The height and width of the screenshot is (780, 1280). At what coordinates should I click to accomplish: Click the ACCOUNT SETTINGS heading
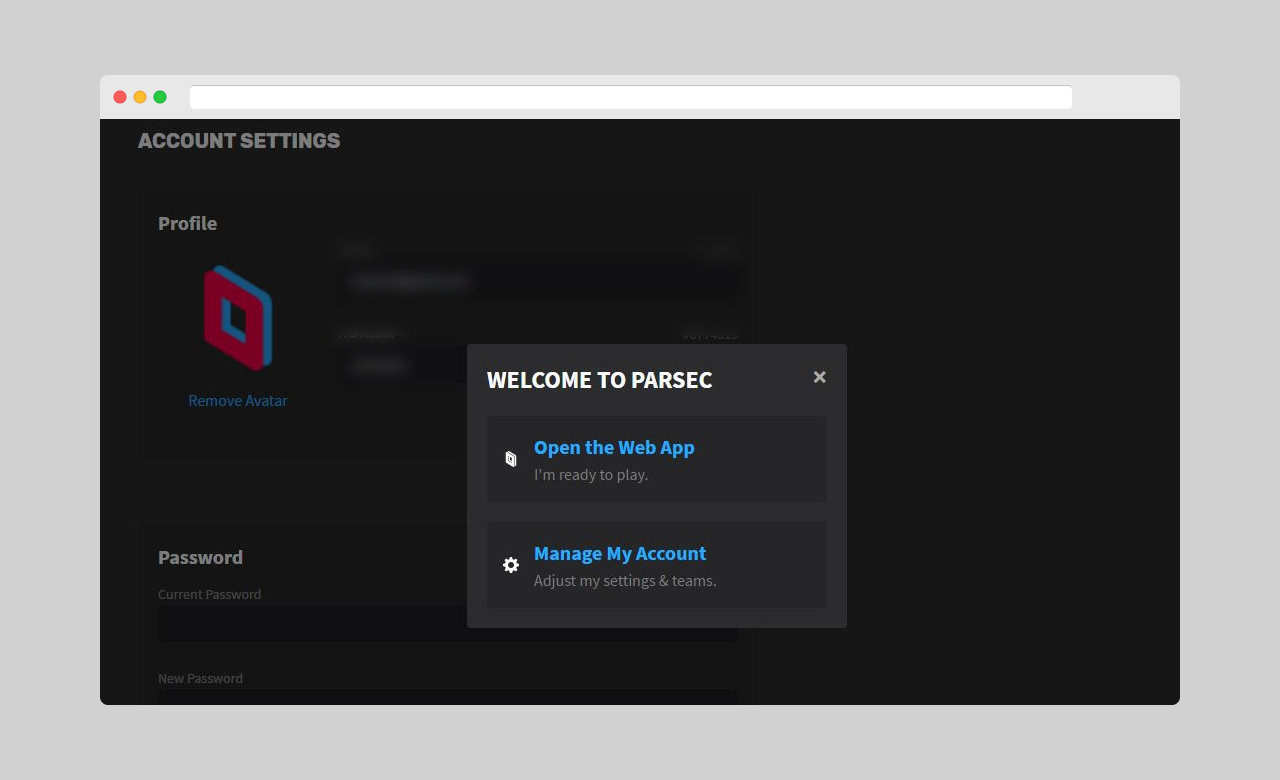click(239, 141)
